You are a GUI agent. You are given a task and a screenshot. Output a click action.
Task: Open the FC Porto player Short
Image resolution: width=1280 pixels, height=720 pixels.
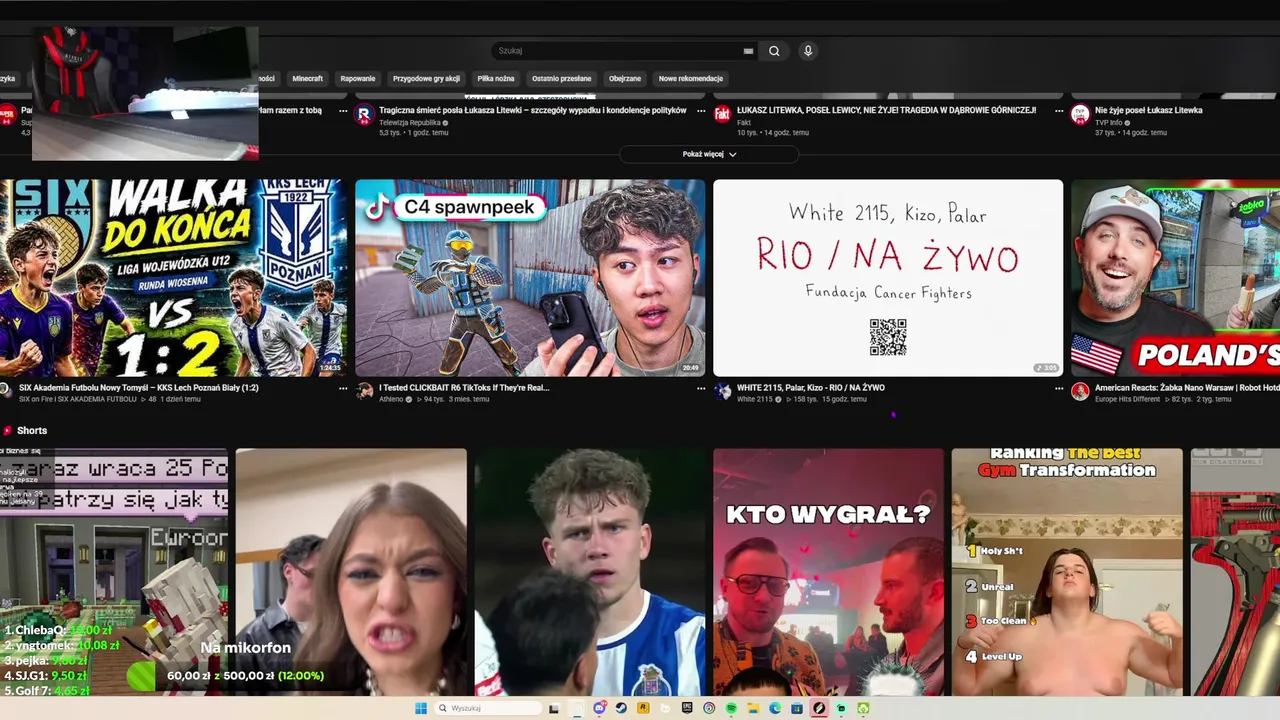click(x=590, y=572)
